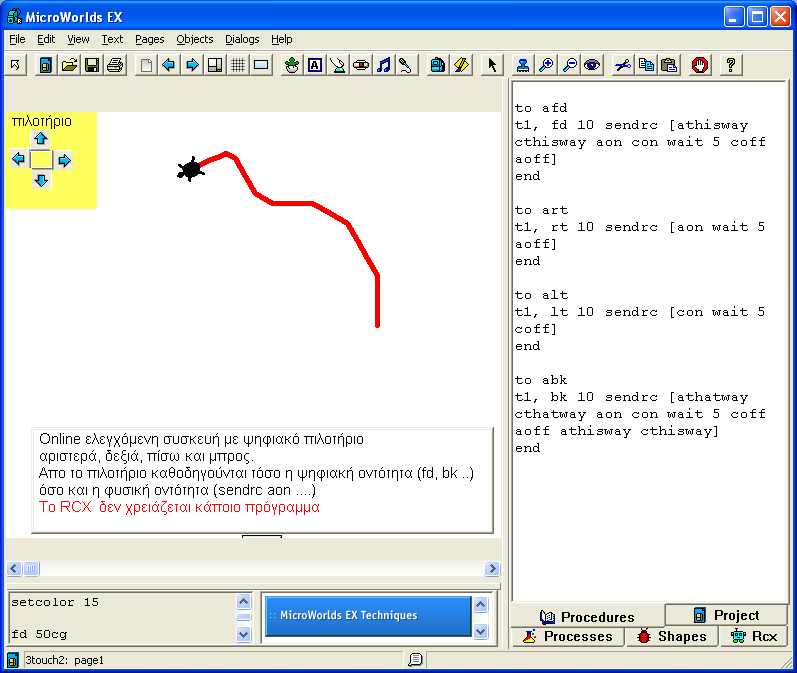
Task: Click the paste clipboard icon
Action: [669, 65]
